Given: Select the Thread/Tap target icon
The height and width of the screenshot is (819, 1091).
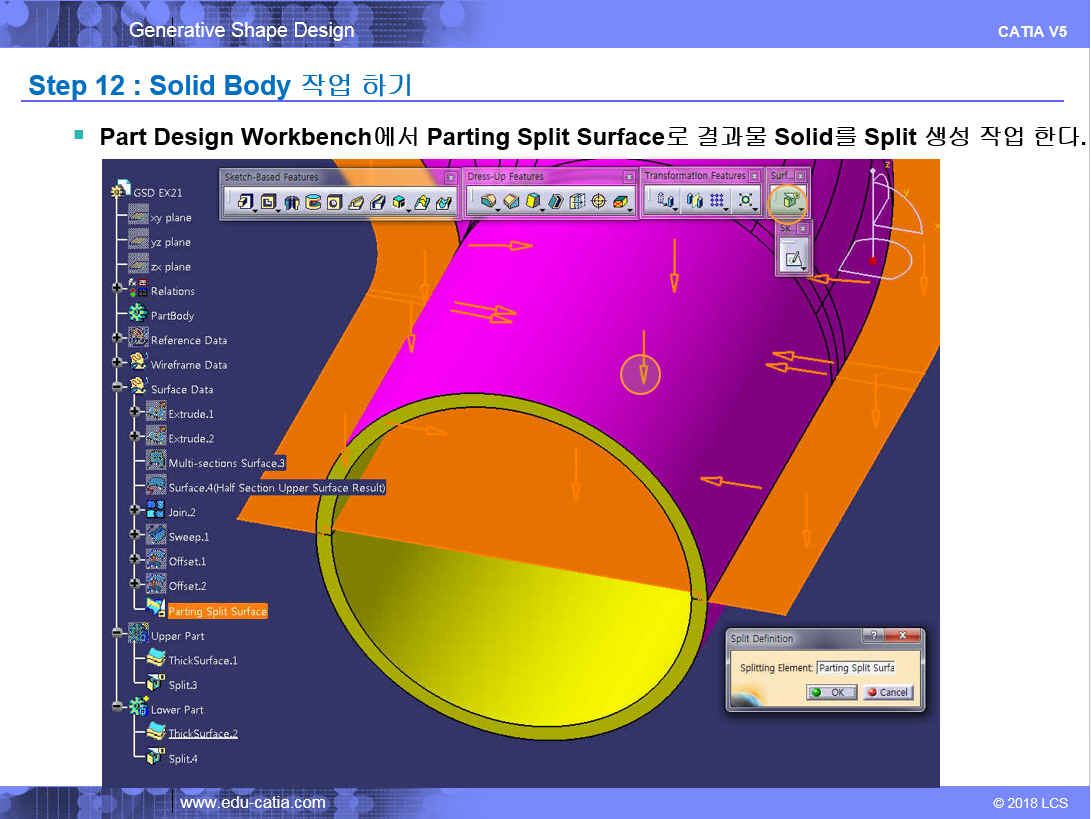Looking at the screenshot, I should 599,202.
